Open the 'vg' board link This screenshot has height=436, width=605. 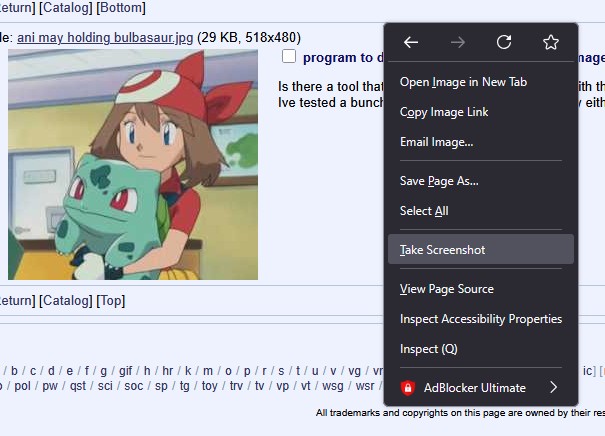[x=355, y=371]
